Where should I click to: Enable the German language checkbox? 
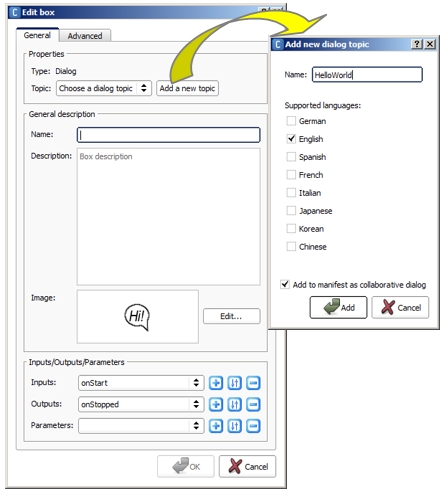pyautogui.click(x=291, y=121)
